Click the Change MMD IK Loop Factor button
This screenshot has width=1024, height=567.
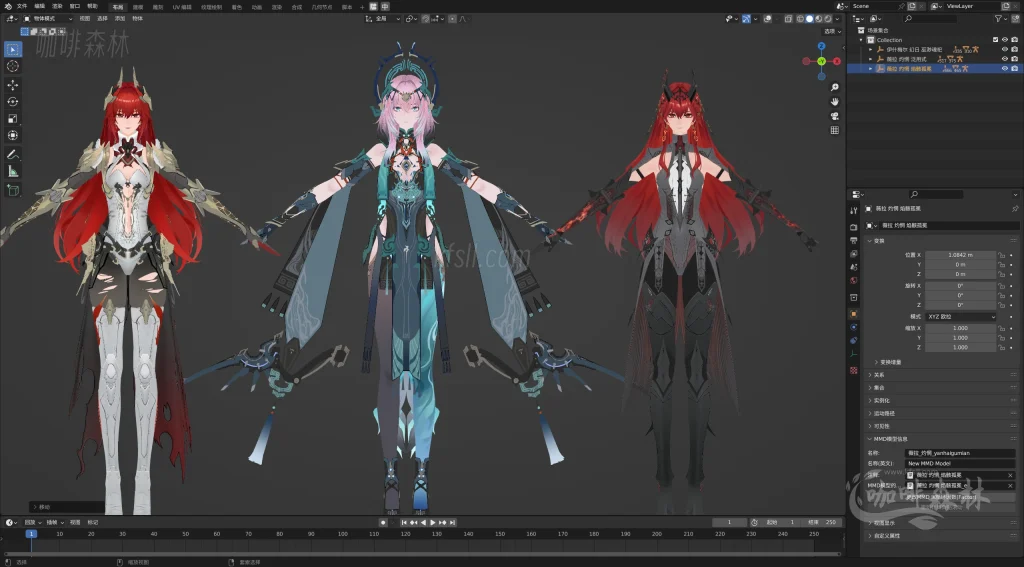pyautogui.click(x=942, y=497)
